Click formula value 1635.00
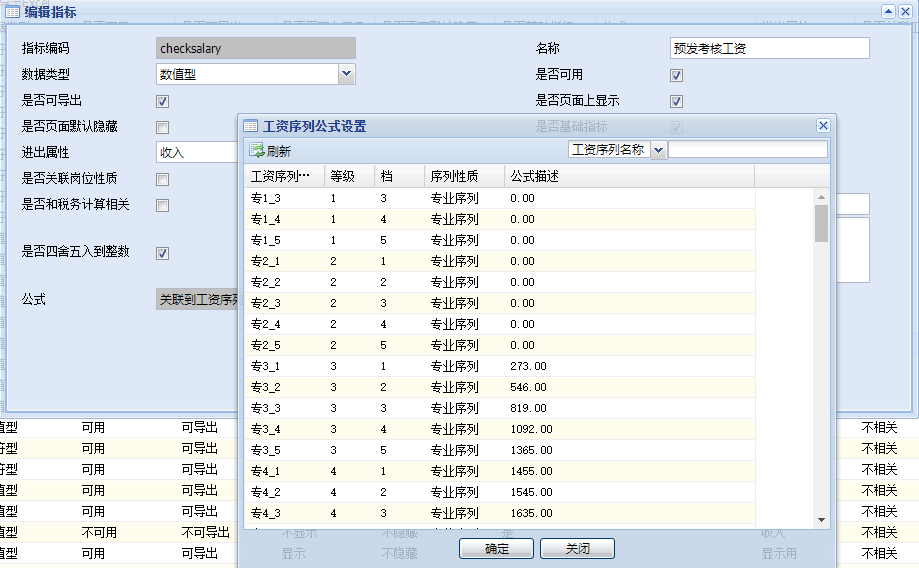This screenshot has height=568, width=919. [x=531, y=513]
